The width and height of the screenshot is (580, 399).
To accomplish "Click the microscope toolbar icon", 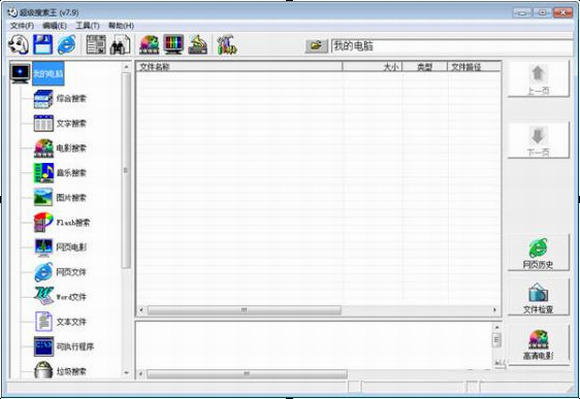I will 198,45.
